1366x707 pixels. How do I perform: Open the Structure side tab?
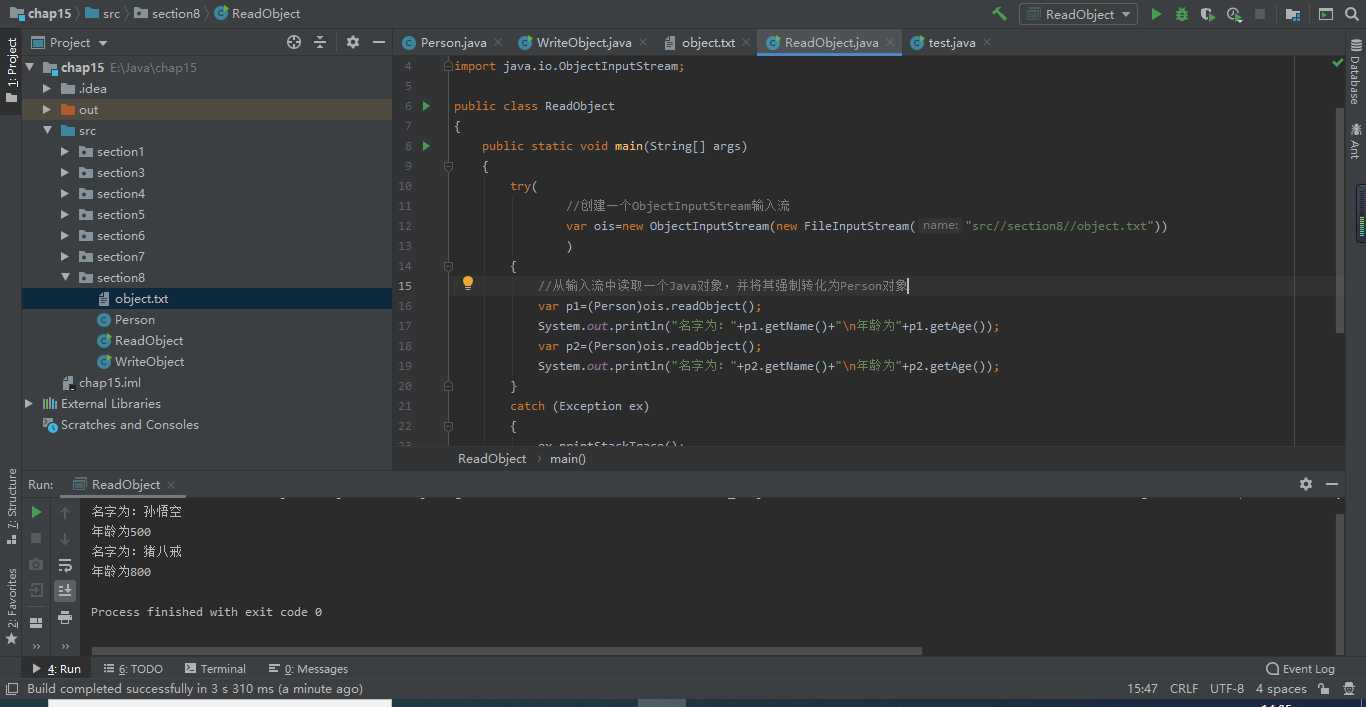(x=11, y=506)
